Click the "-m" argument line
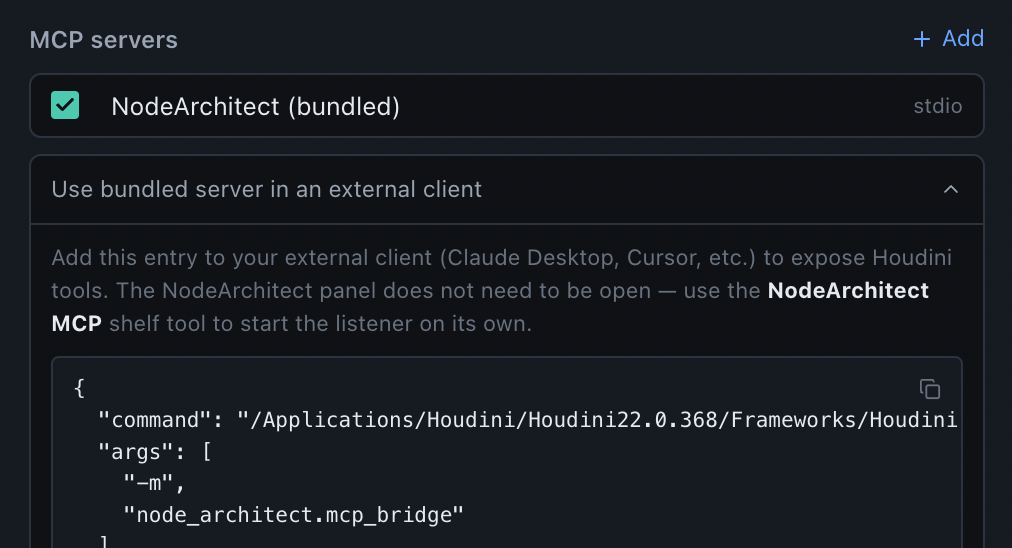This screenshot has width=1012, height=548. coord(154,483)
